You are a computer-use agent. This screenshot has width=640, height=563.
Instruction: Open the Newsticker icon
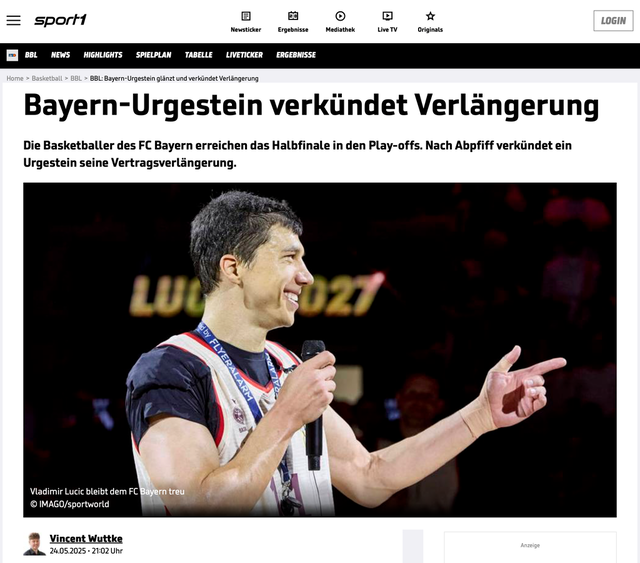pyautogui.click(x=245, y=16)
